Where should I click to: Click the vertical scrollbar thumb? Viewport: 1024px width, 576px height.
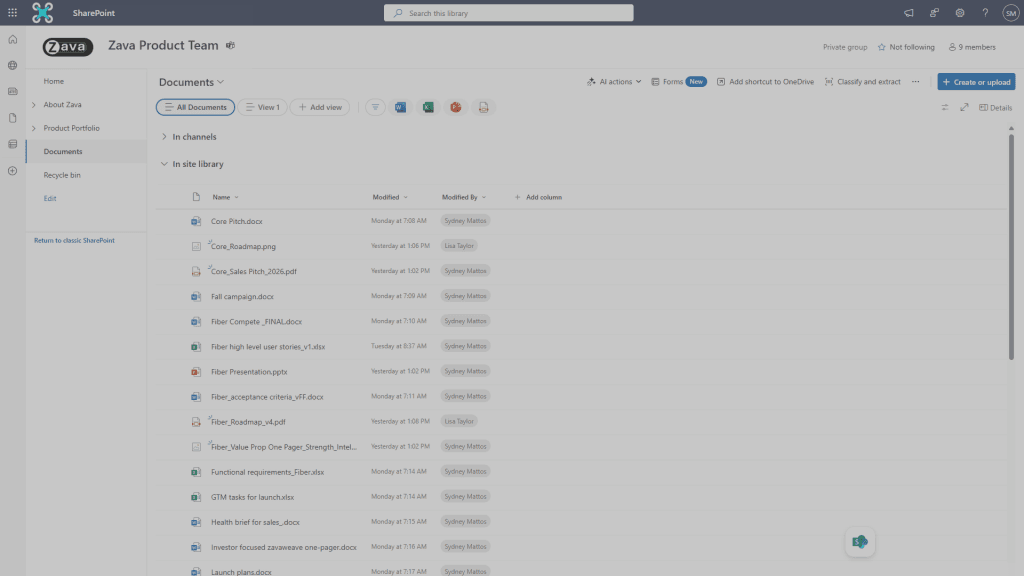tap(1011, 246)
